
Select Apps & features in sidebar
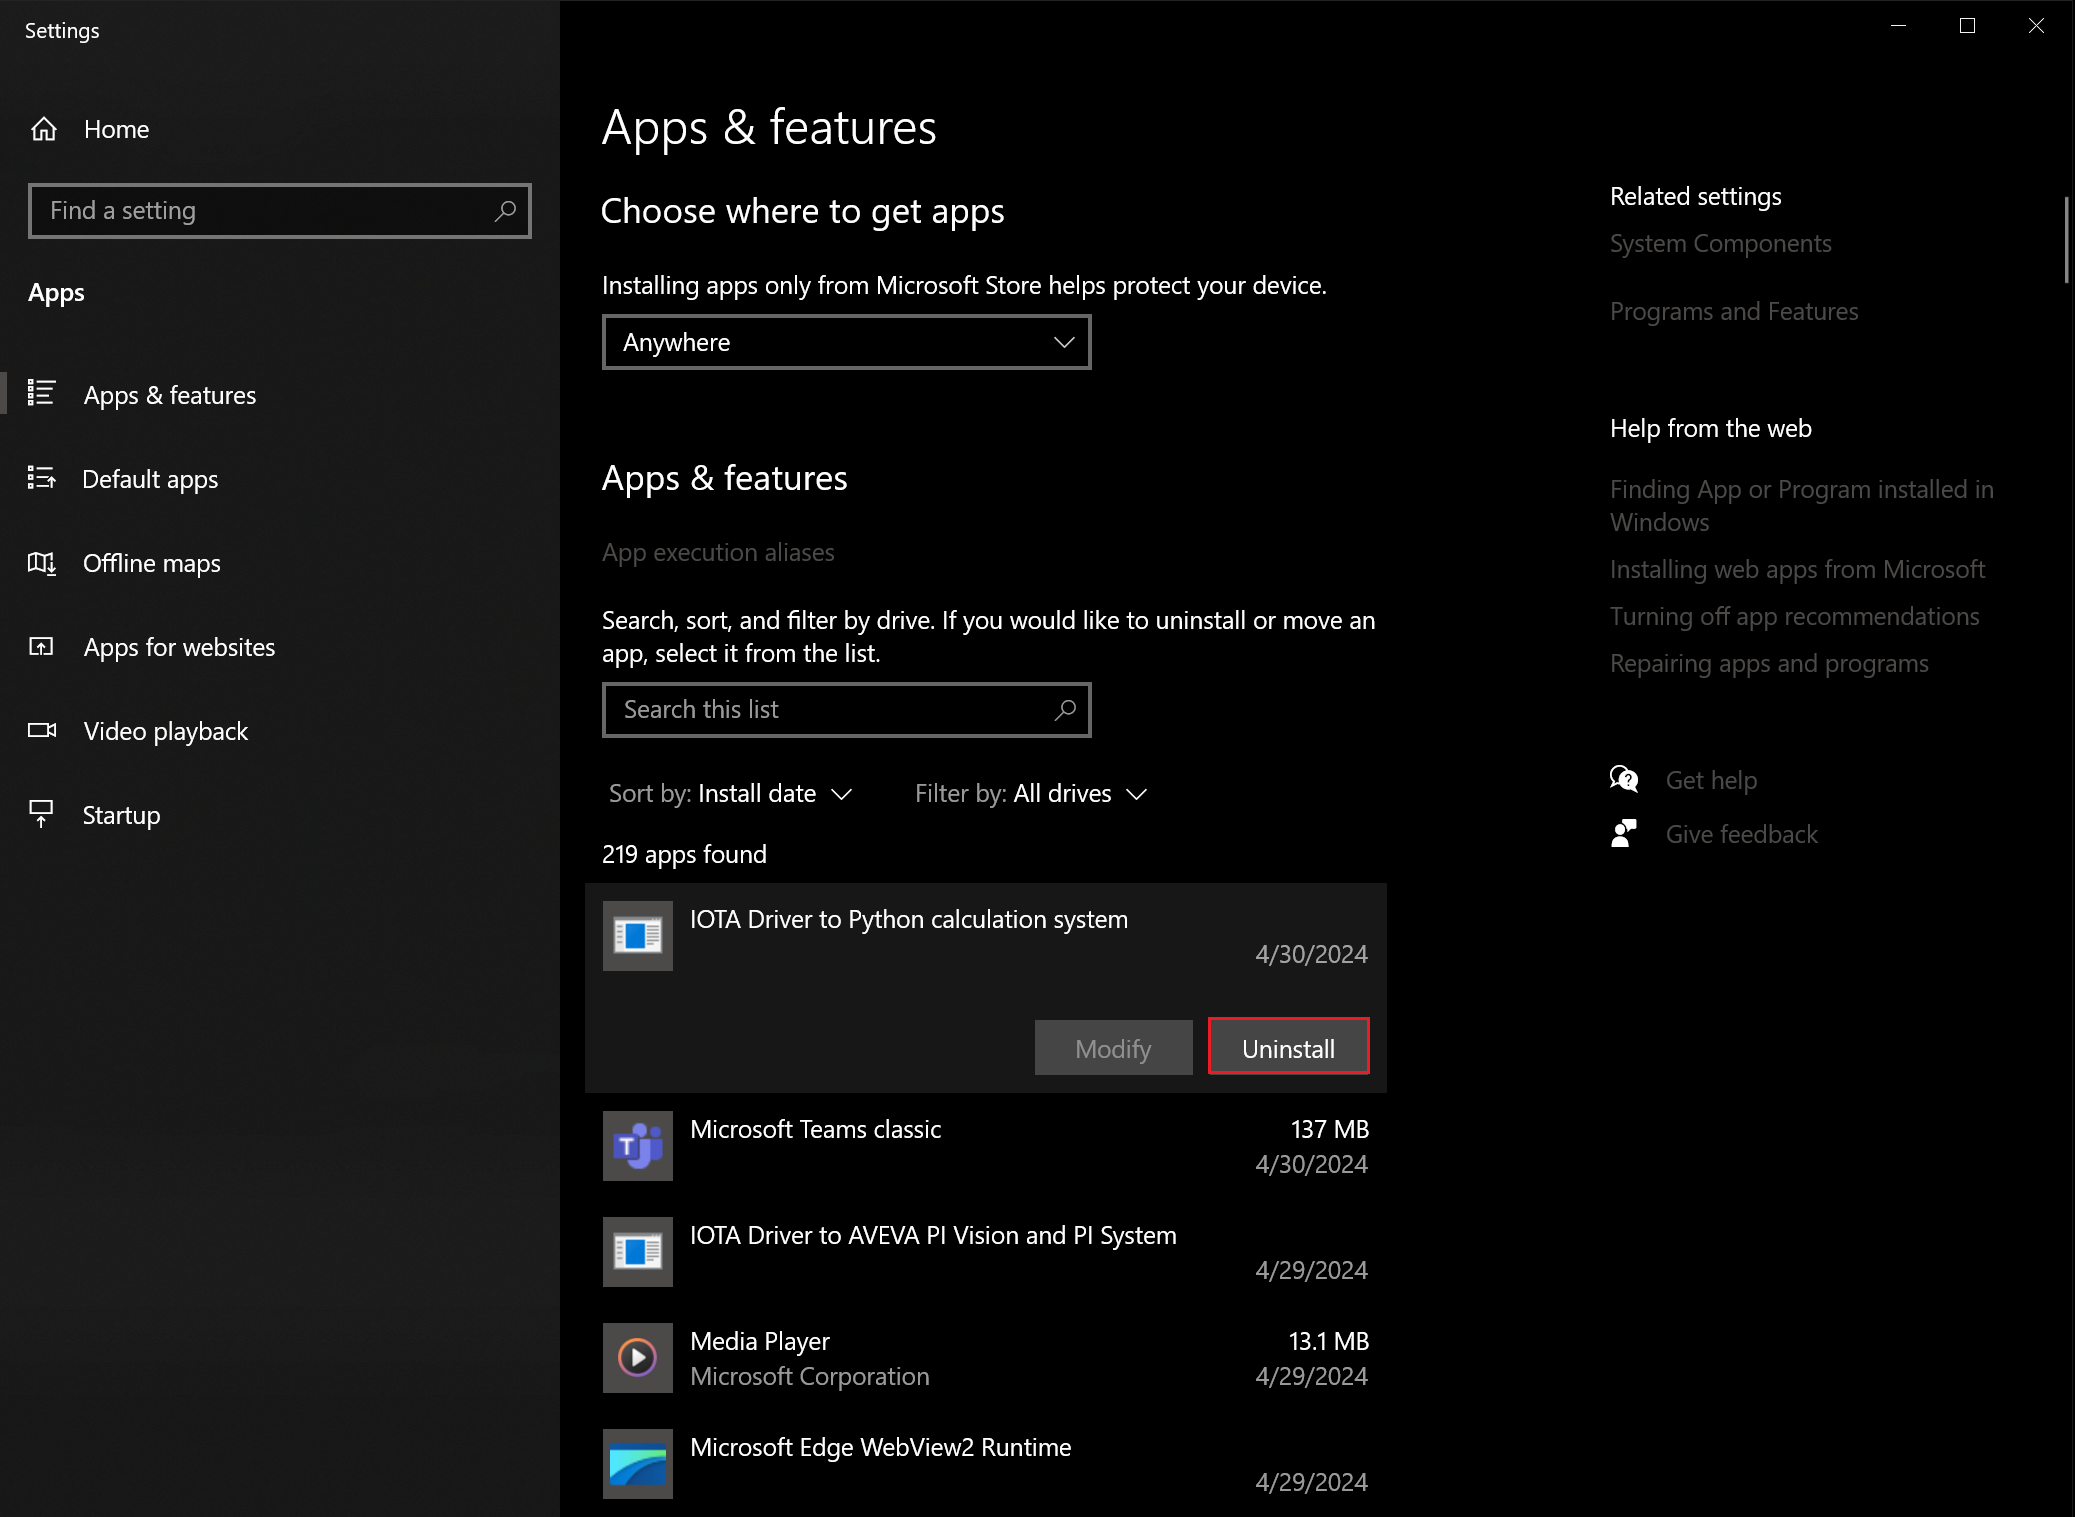pyautogui.click(x=280, y=395)
